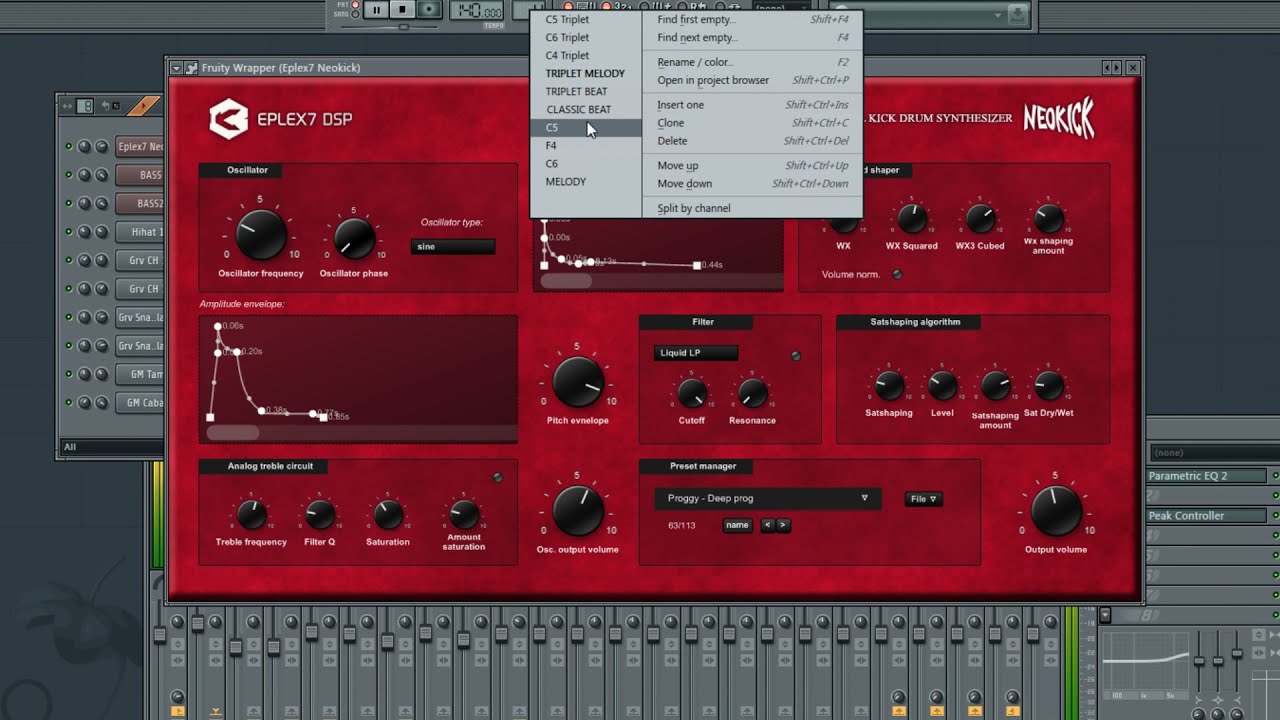Open the Parametric EQ 2 effect slot
1280x720 pixels.
point(1207,476)
